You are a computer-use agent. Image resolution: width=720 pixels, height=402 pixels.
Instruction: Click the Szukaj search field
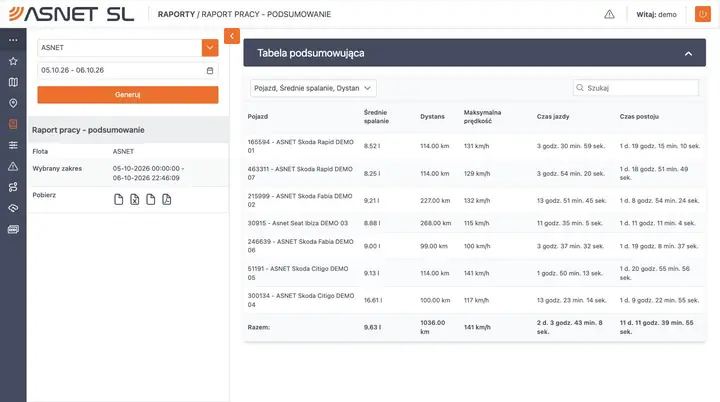coord(636,88)
